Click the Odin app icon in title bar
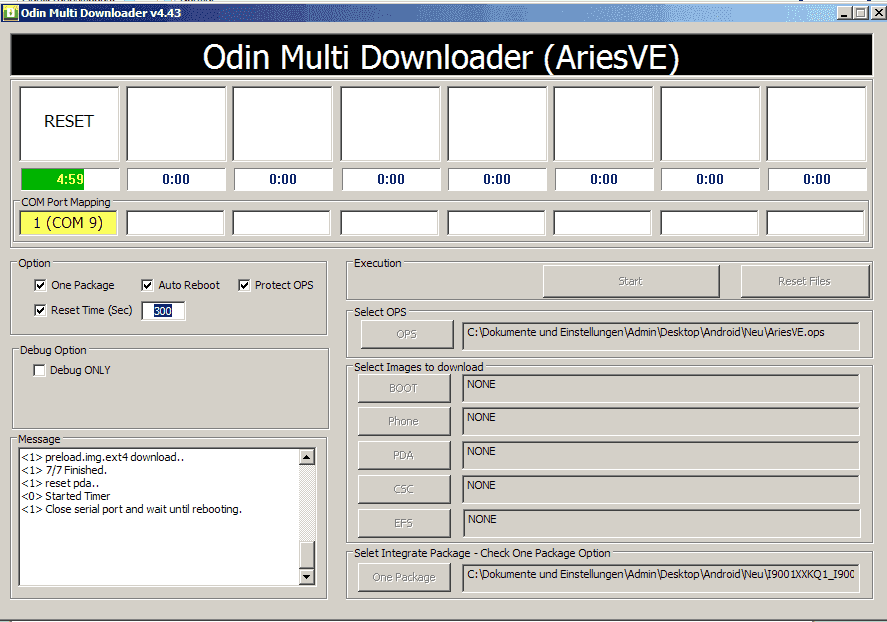 (x=10, y=12)
